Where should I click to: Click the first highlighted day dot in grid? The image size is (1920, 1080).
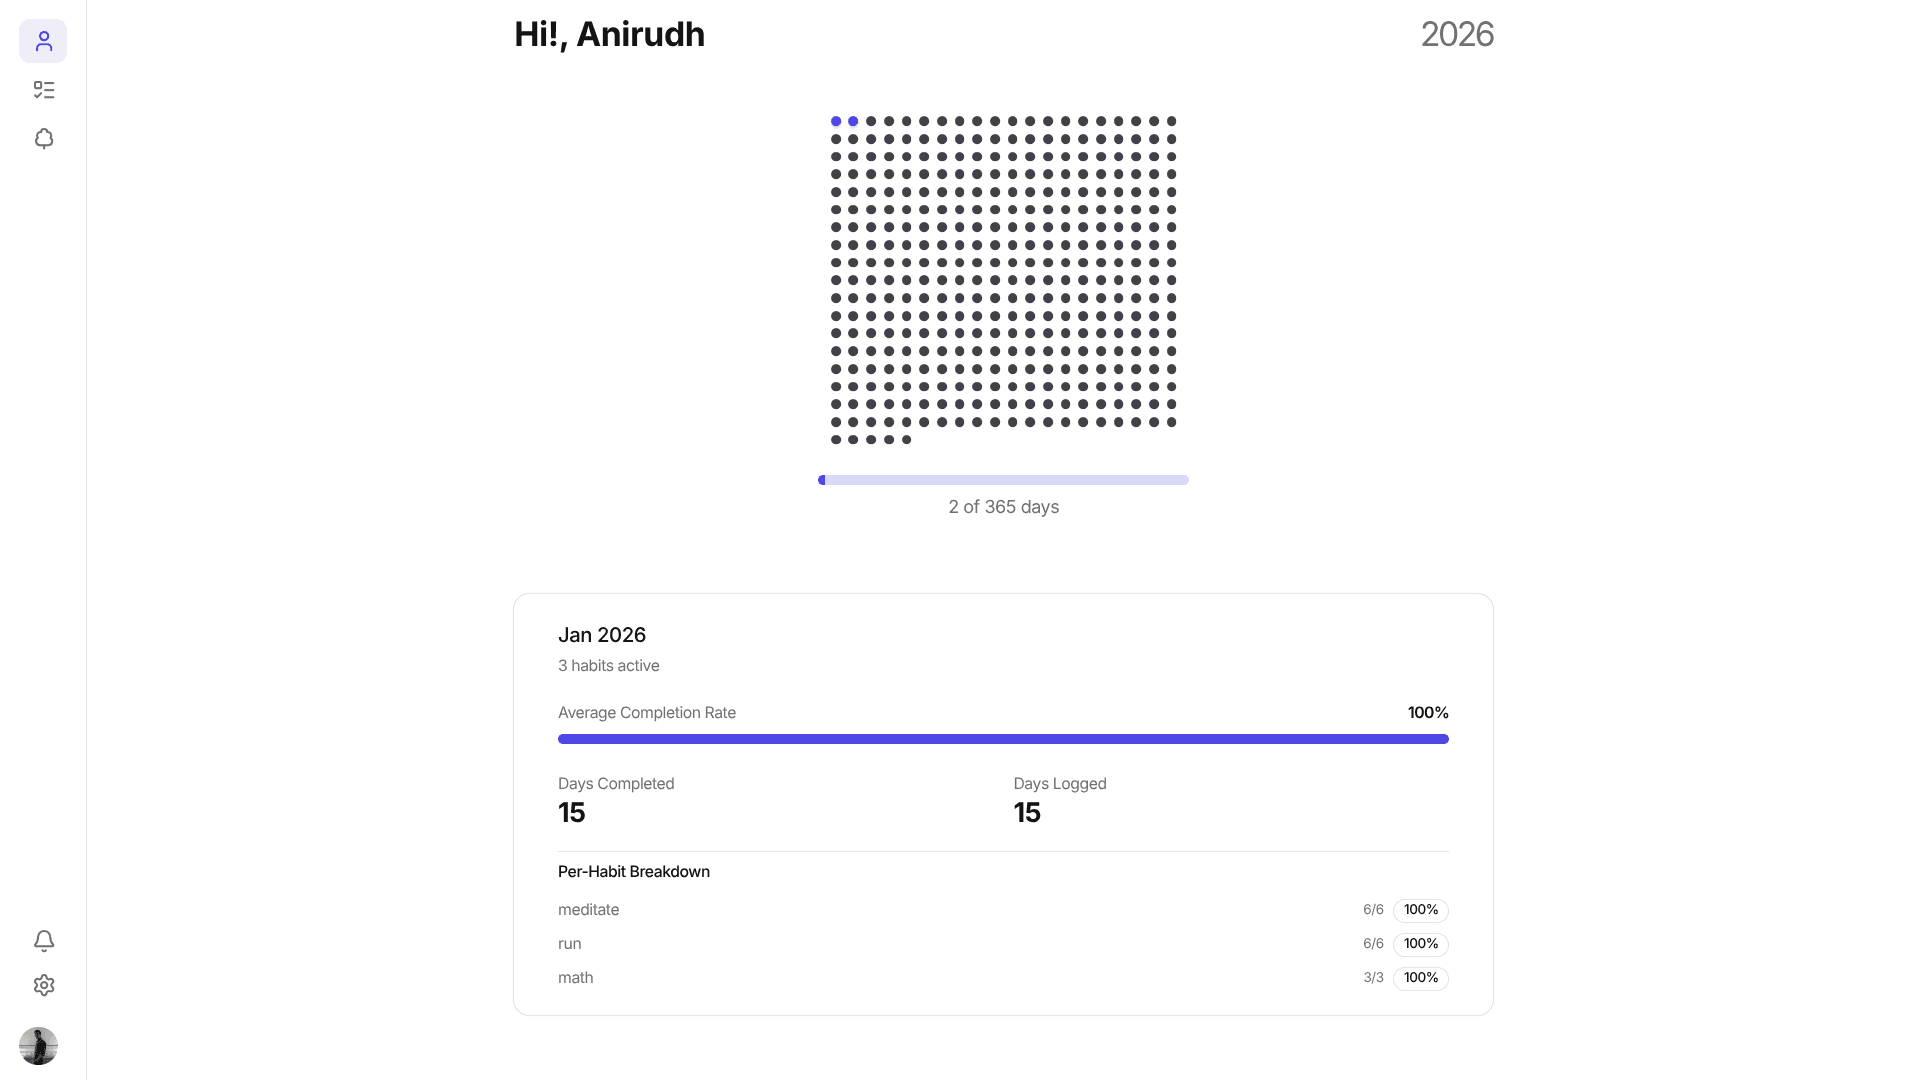point(834,121)
